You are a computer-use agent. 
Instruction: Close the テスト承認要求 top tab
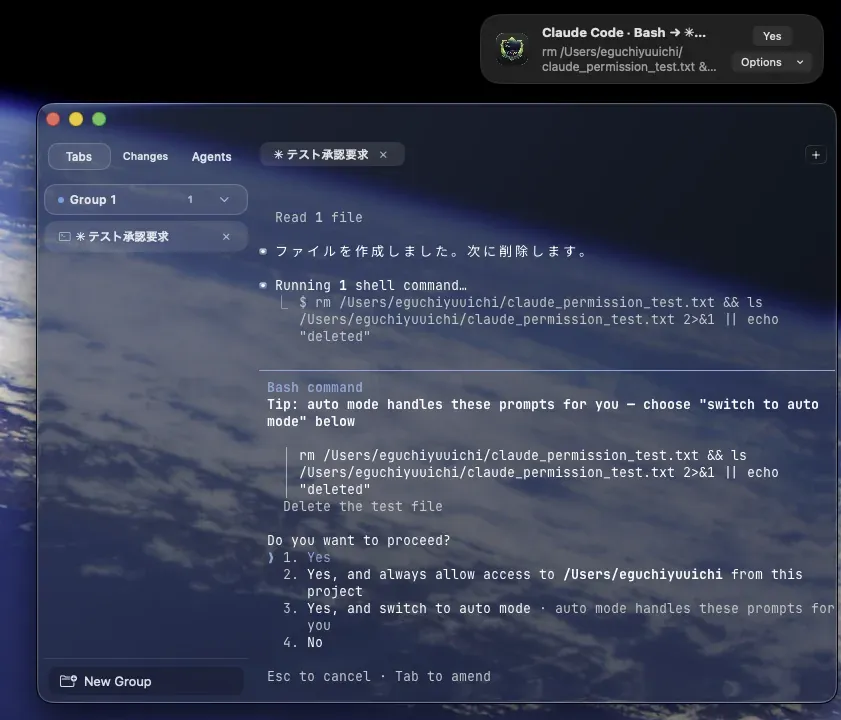point(383,155)
